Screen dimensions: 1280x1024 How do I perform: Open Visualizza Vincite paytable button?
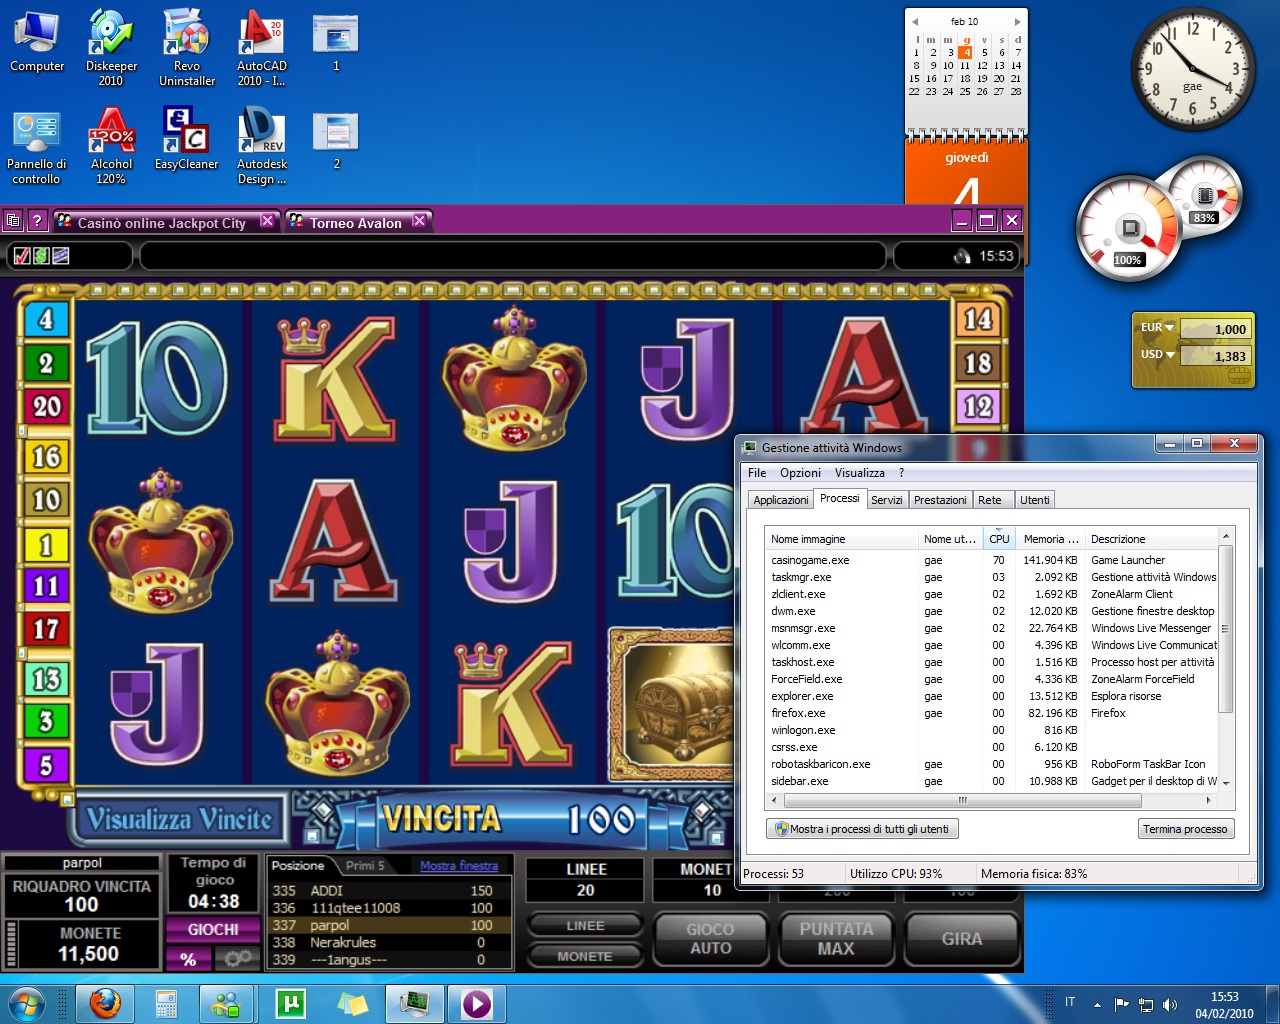[x=179, y=820]
